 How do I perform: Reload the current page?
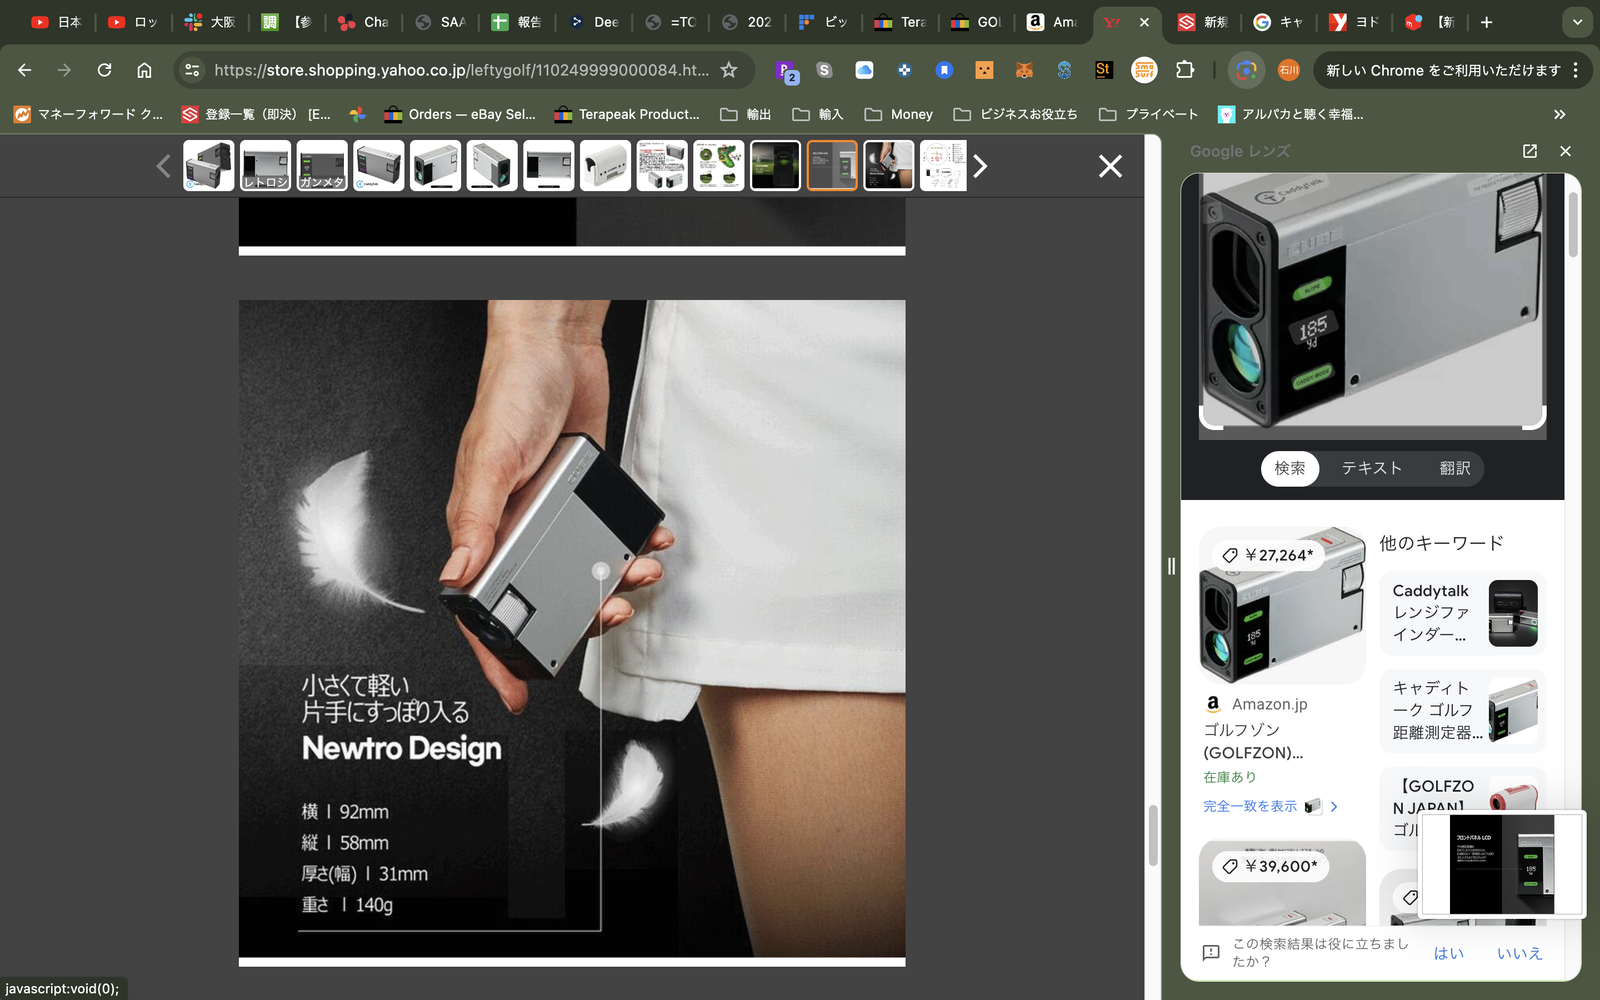coord(104,70)
